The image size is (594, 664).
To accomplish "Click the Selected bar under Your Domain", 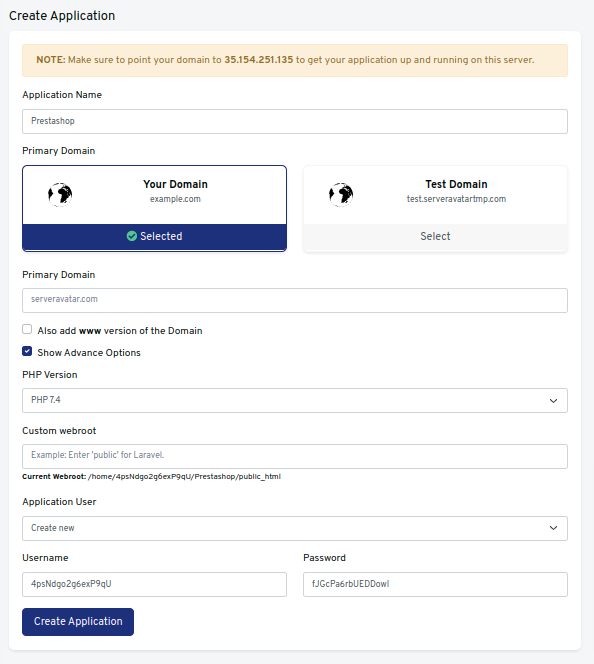I will [155, 237].
